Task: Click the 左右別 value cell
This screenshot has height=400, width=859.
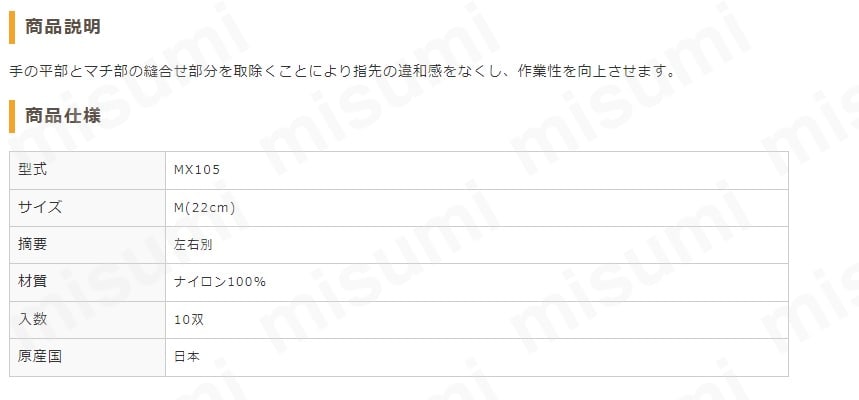Action: [477, 245]
